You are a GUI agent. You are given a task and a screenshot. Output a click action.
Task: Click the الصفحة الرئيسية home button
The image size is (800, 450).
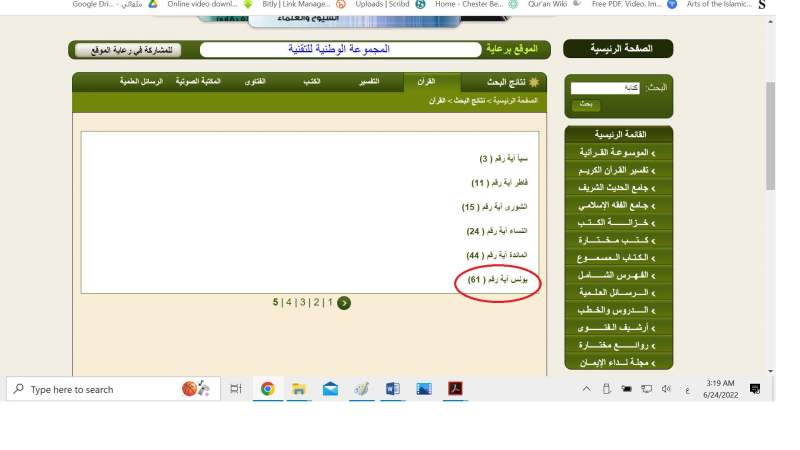pos(618,48)
